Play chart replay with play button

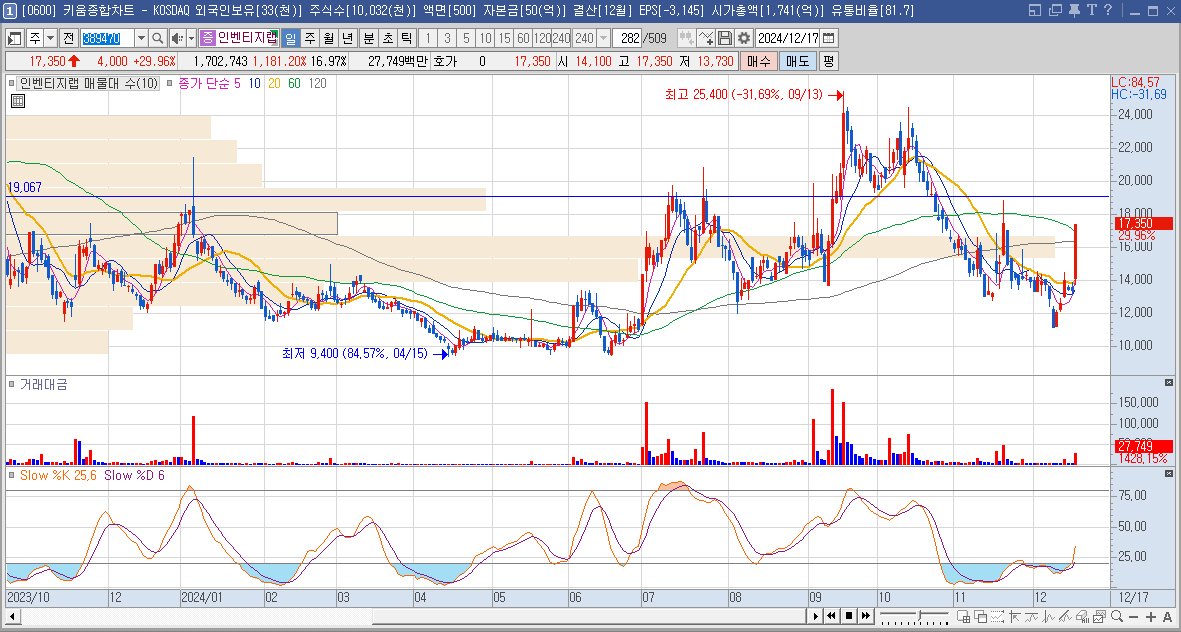point(815,616)
